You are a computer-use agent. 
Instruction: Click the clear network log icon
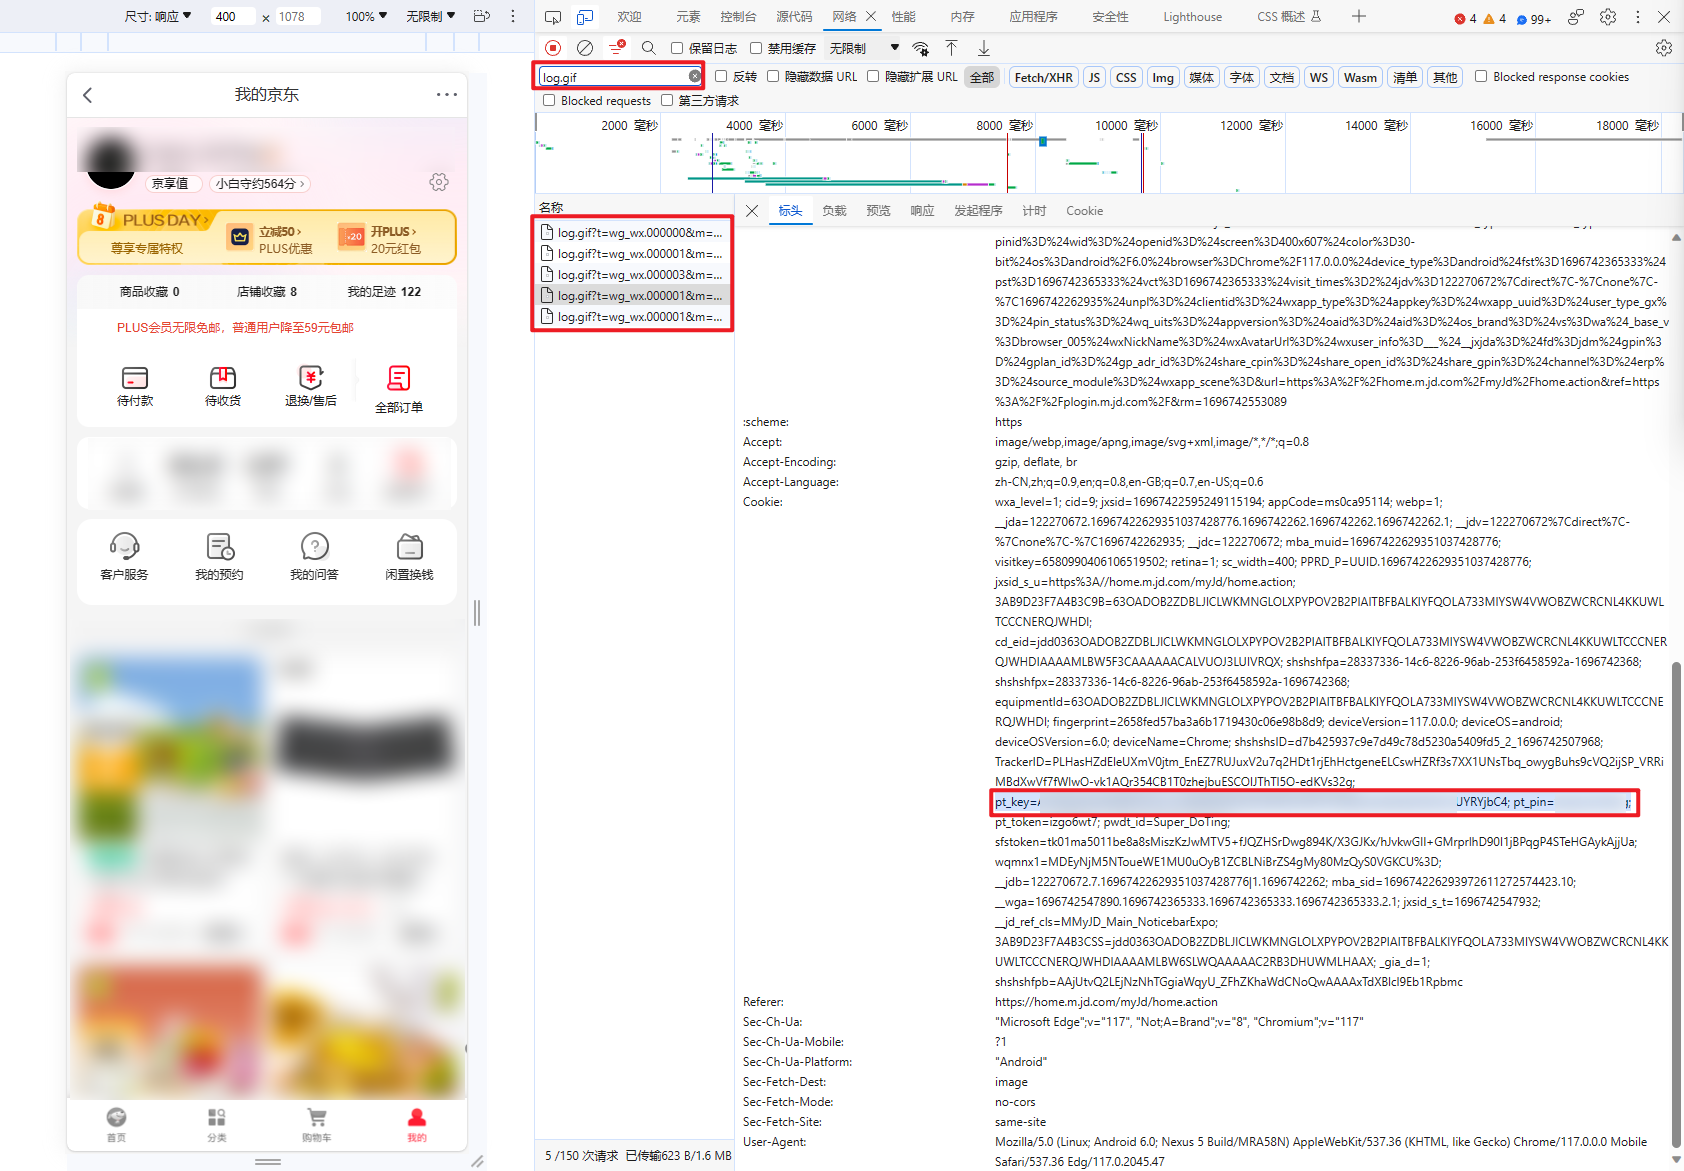(x=585, y=48)
